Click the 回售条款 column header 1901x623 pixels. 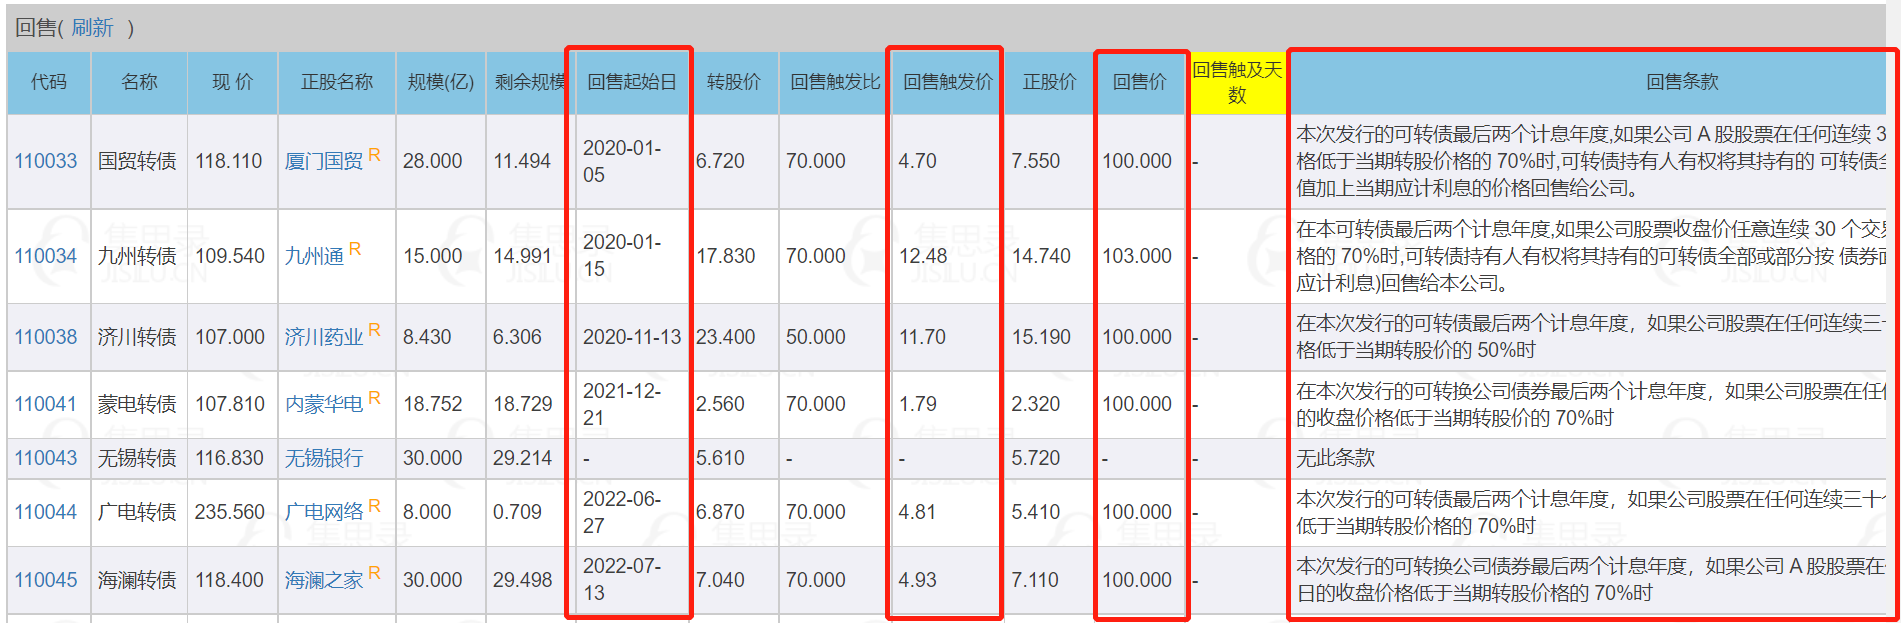click(1682, 82)
